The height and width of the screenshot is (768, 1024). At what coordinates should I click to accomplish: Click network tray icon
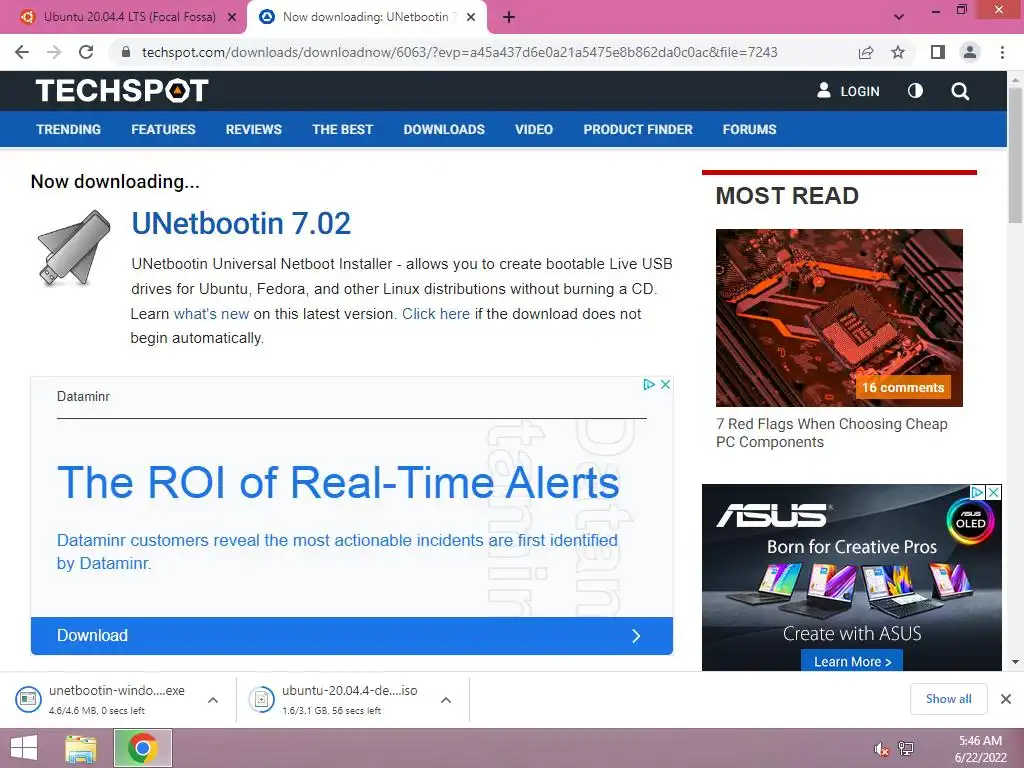tap(906, 749)
